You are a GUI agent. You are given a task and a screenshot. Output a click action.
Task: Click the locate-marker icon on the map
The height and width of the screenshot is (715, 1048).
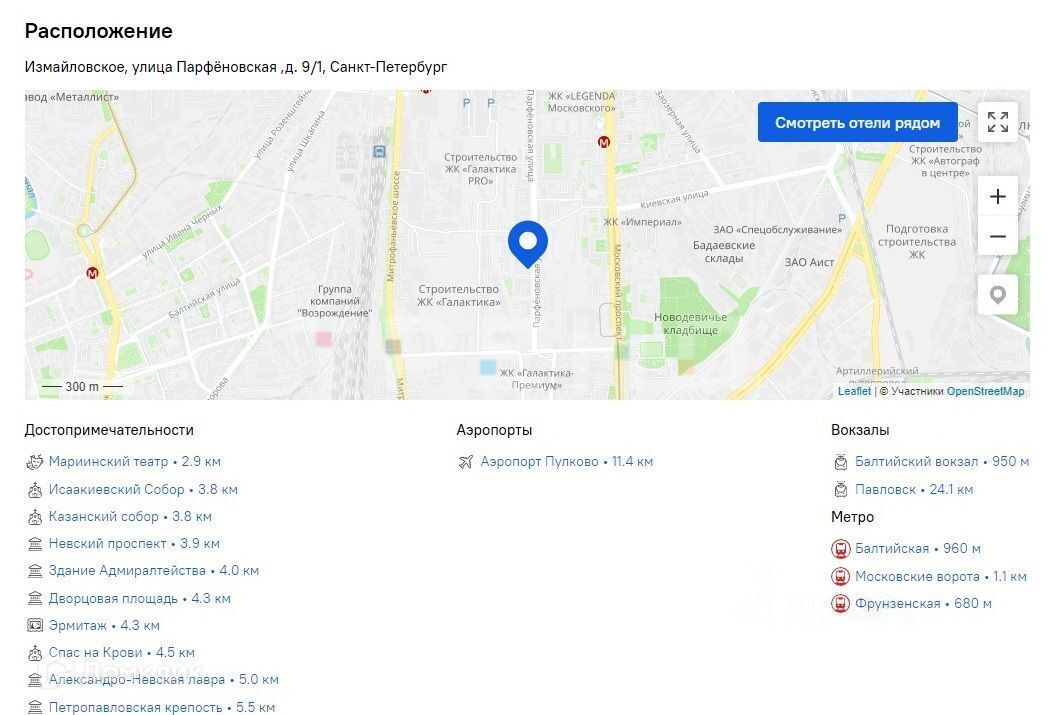tap(997, 295)
